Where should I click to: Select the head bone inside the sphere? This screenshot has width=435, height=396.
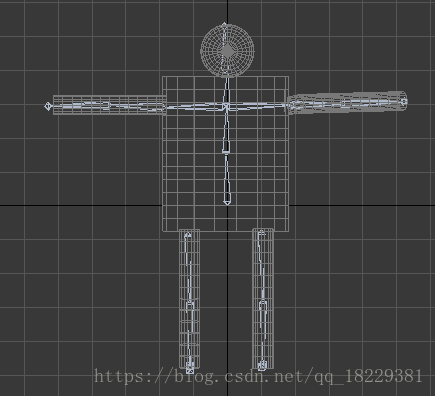[224, 49]
